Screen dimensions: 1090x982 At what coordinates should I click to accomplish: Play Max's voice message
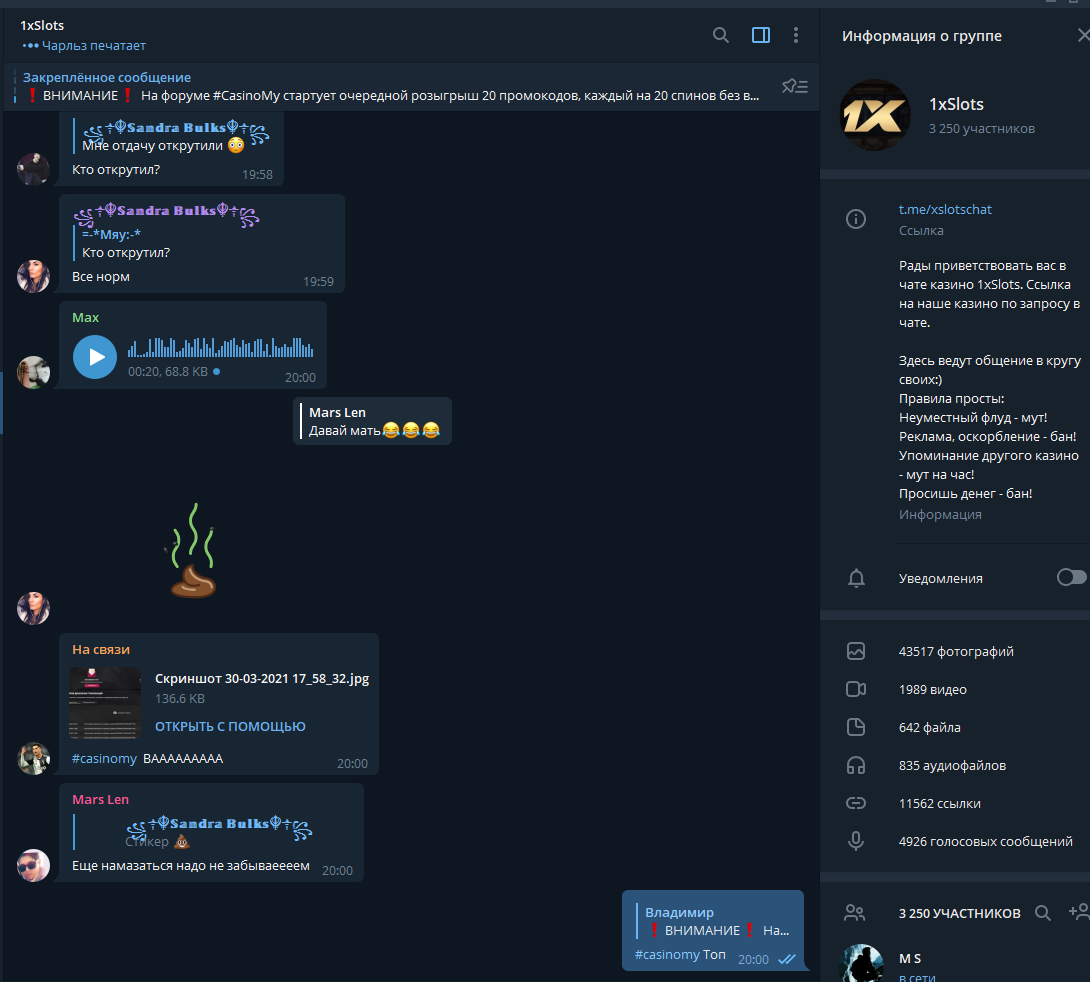pos(95,357)
